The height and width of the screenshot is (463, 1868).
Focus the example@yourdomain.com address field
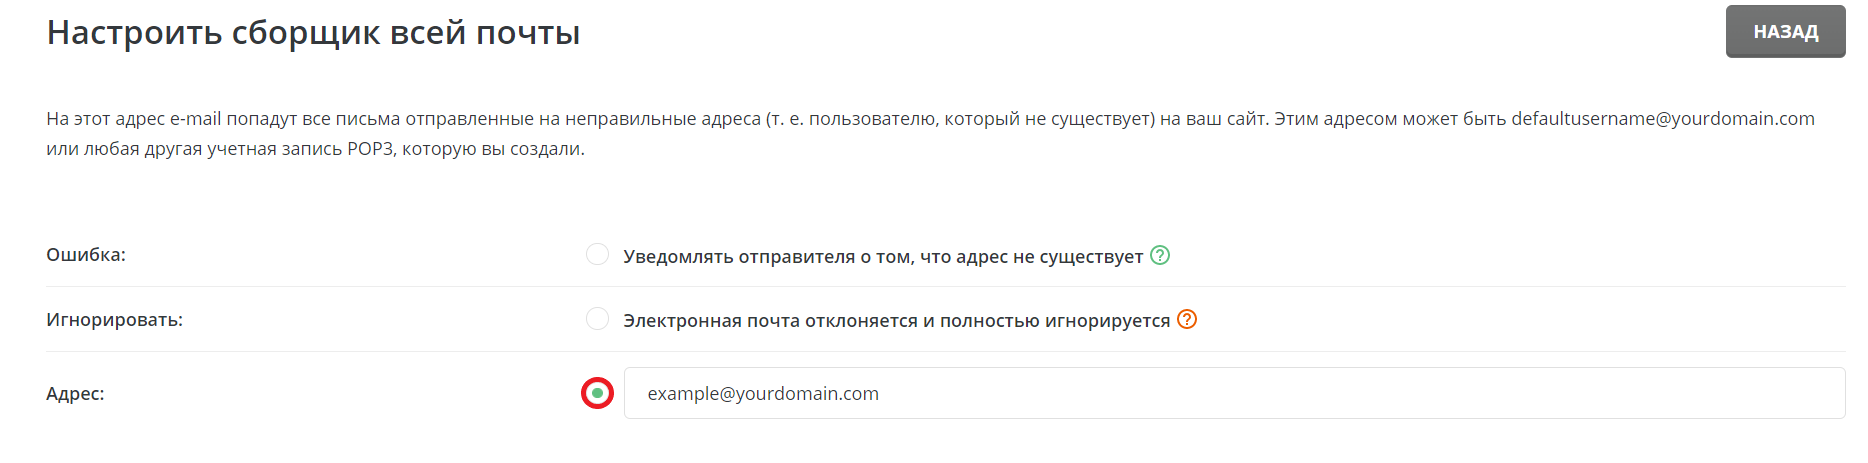(x=1234, y=393)
